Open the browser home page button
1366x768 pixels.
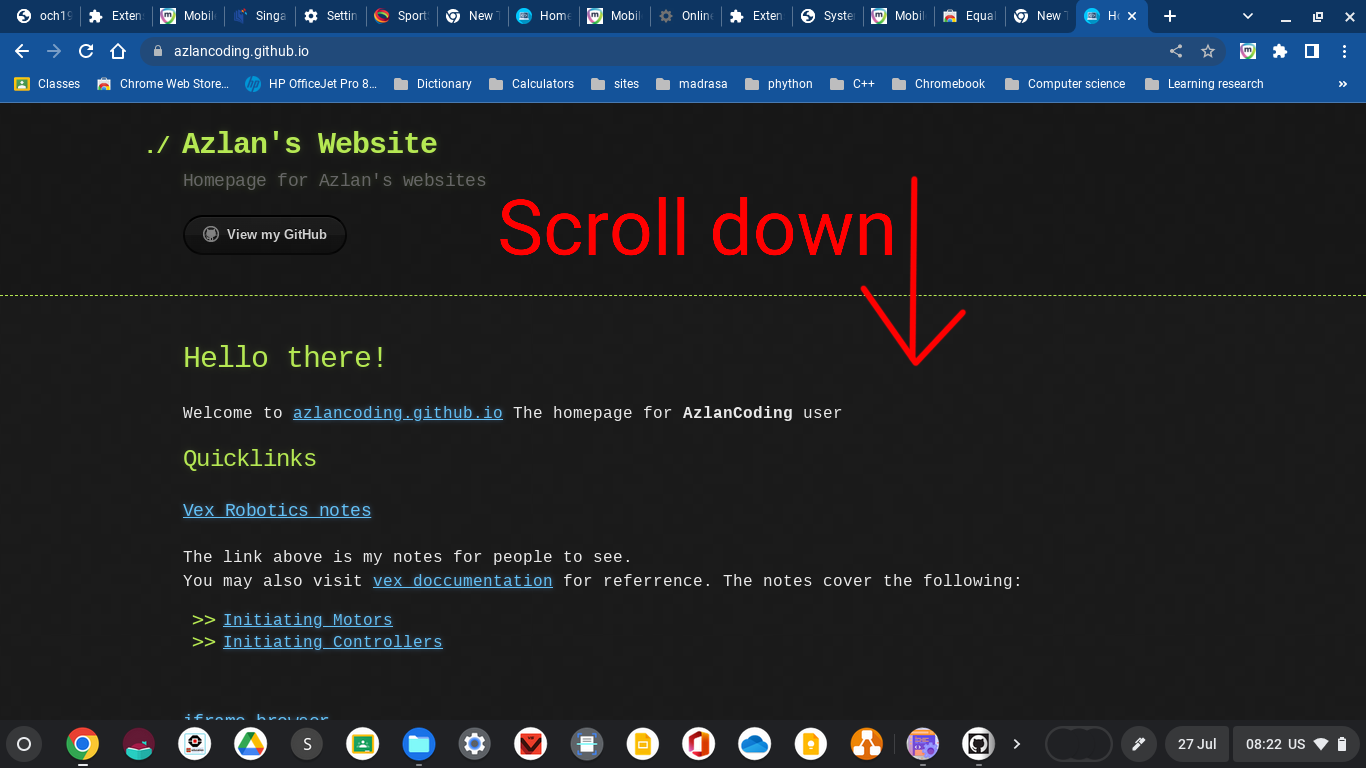click(x=118, y=51)
